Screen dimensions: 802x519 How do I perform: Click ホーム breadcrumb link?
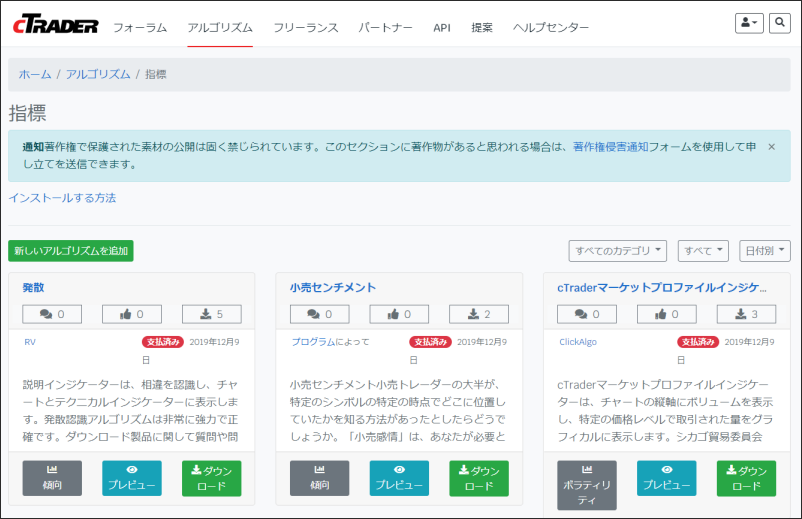pos(35,74)
